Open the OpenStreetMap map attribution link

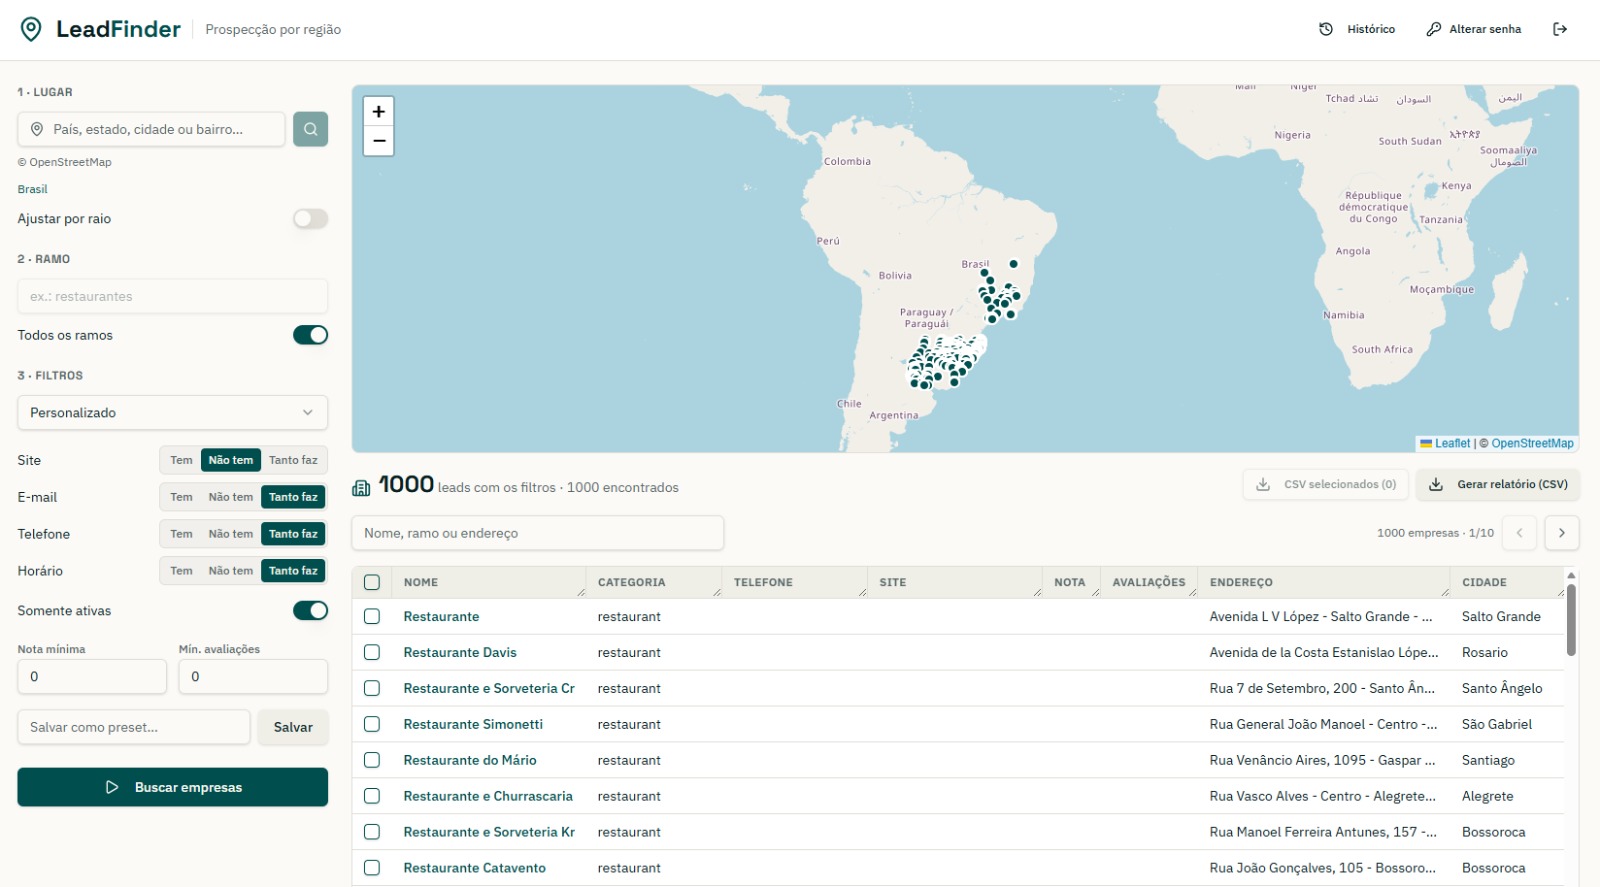1532,444
